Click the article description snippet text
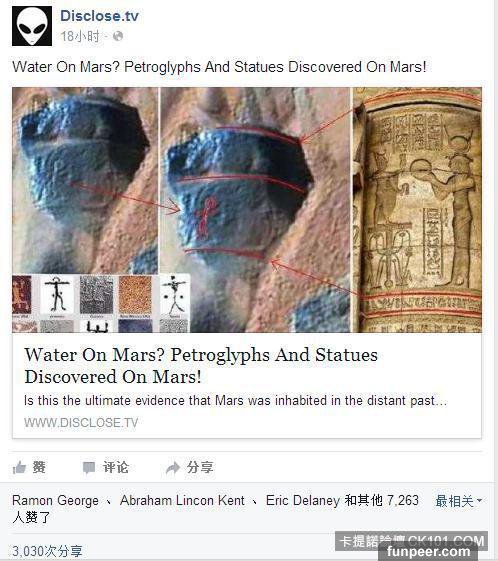The width and height of the screenshot is (498, 561). click(x=235, y=400)
